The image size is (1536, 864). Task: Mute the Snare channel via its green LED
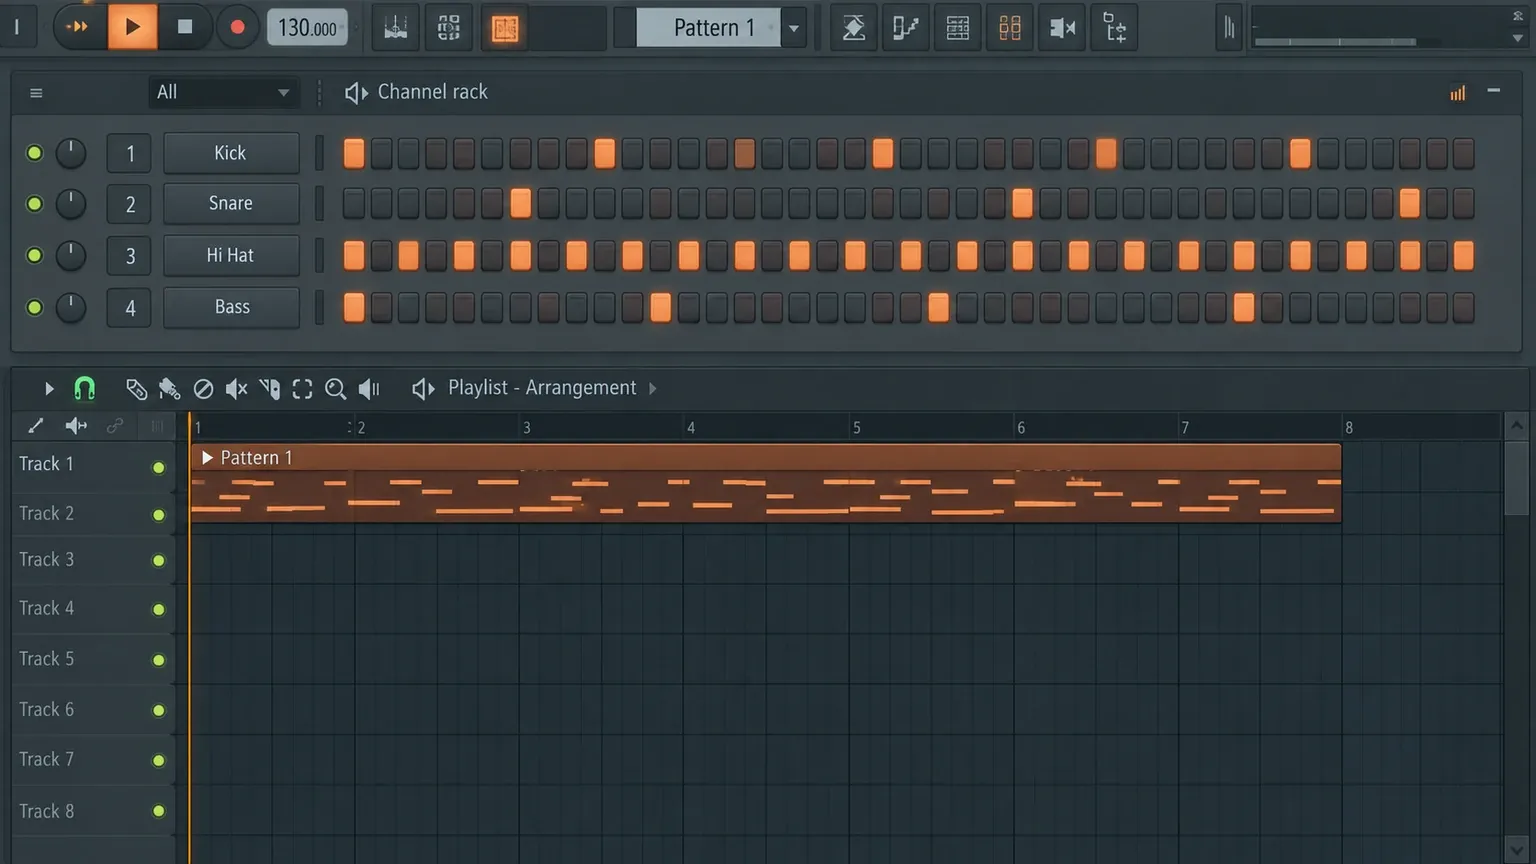point(34,204)
